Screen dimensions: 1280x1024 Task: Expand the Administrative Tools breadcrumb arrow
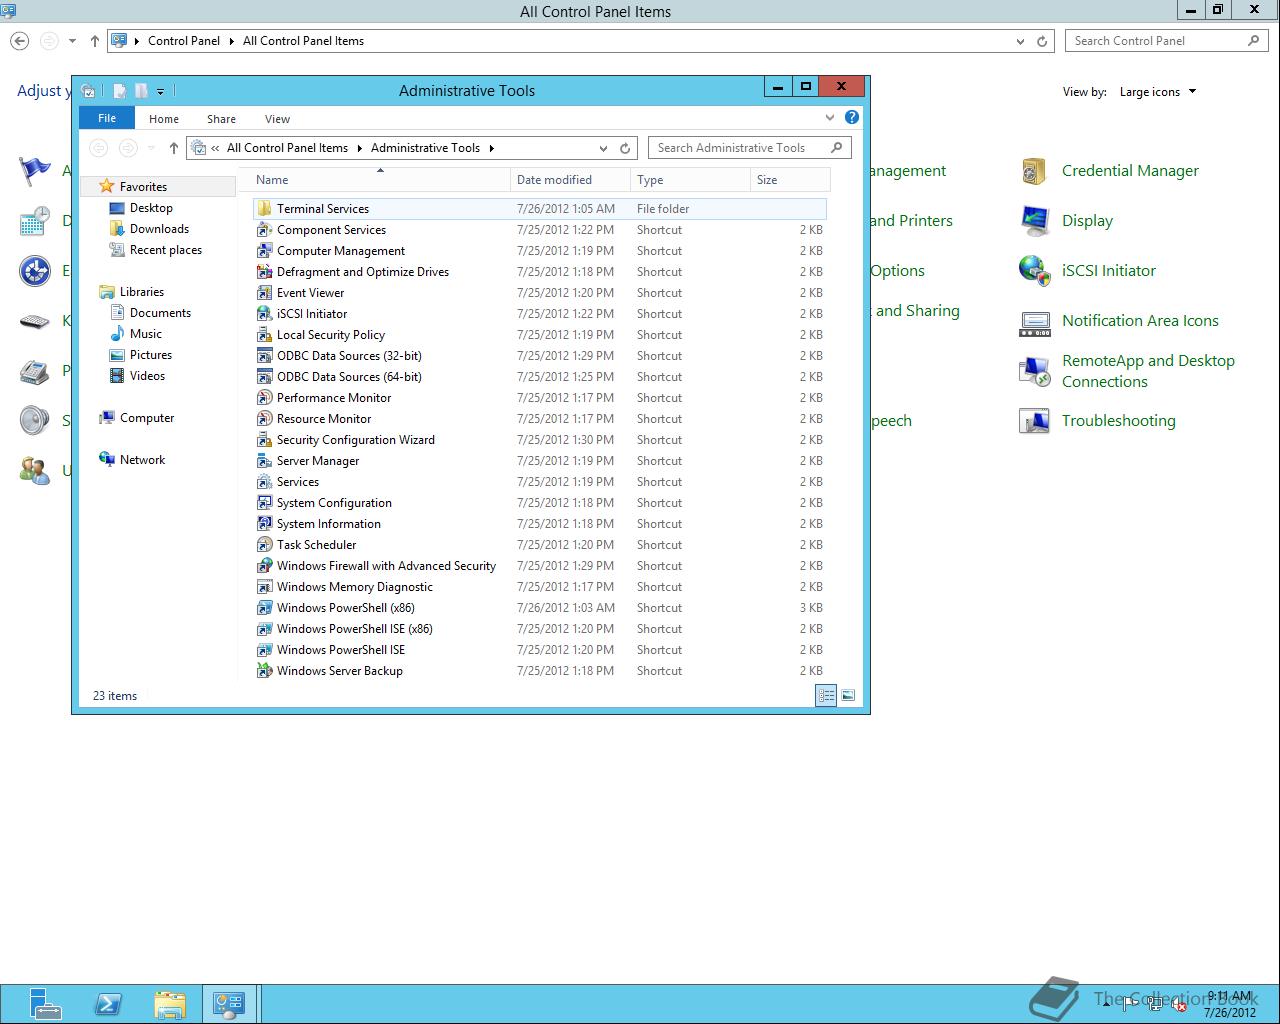pos(492,148)
